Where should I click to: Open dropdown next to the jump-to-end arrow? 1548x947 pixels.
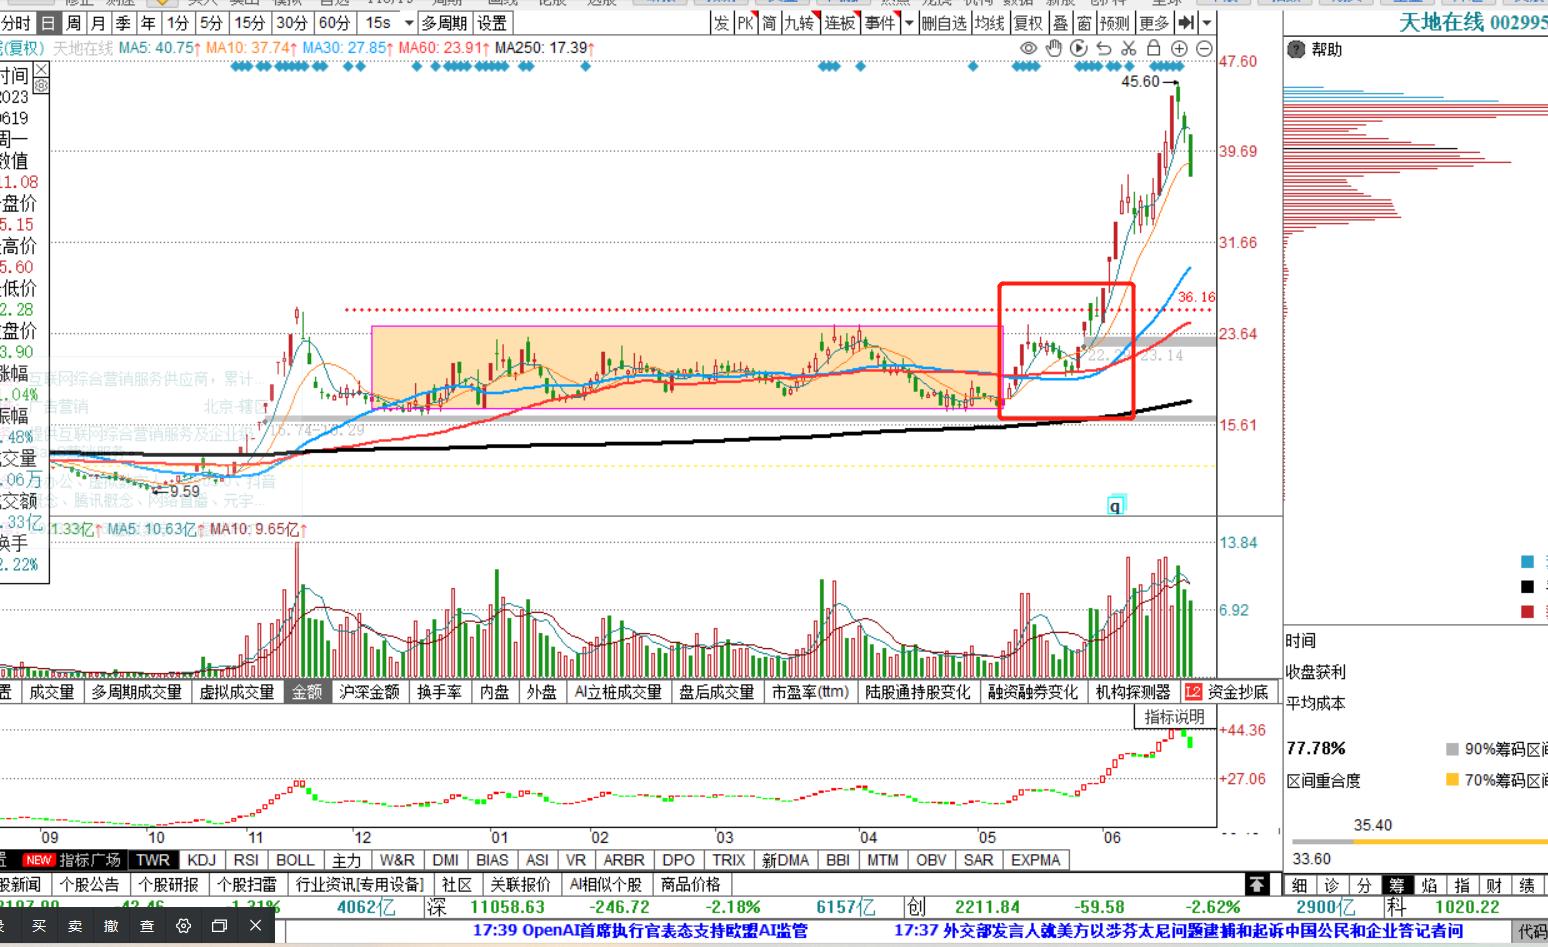coord(1206,23)
